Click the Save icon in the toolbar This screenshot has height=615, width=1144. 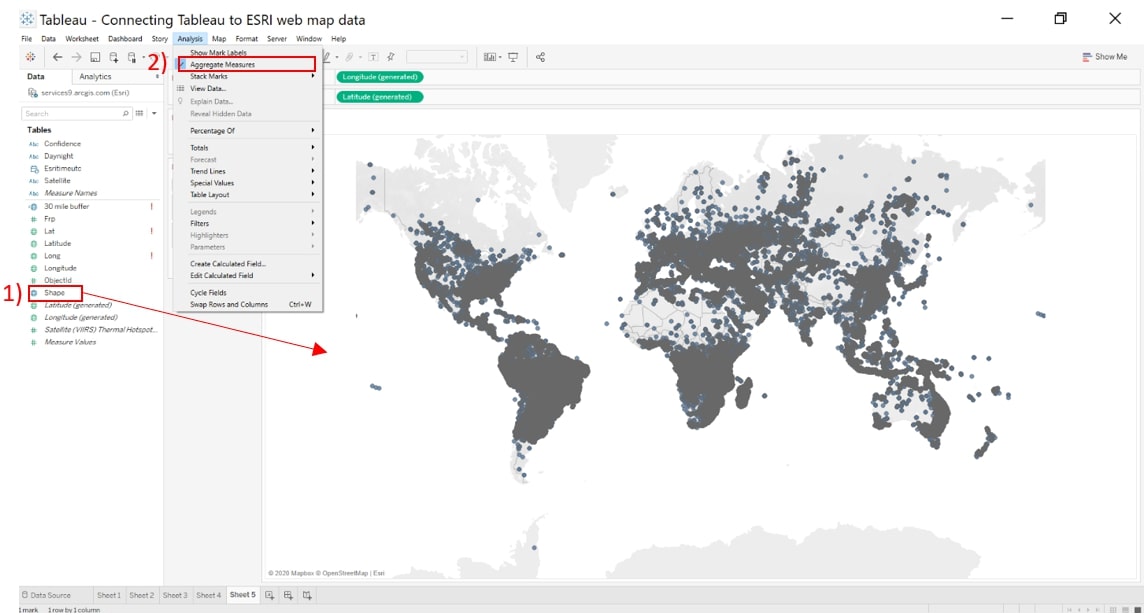(95, 57)
